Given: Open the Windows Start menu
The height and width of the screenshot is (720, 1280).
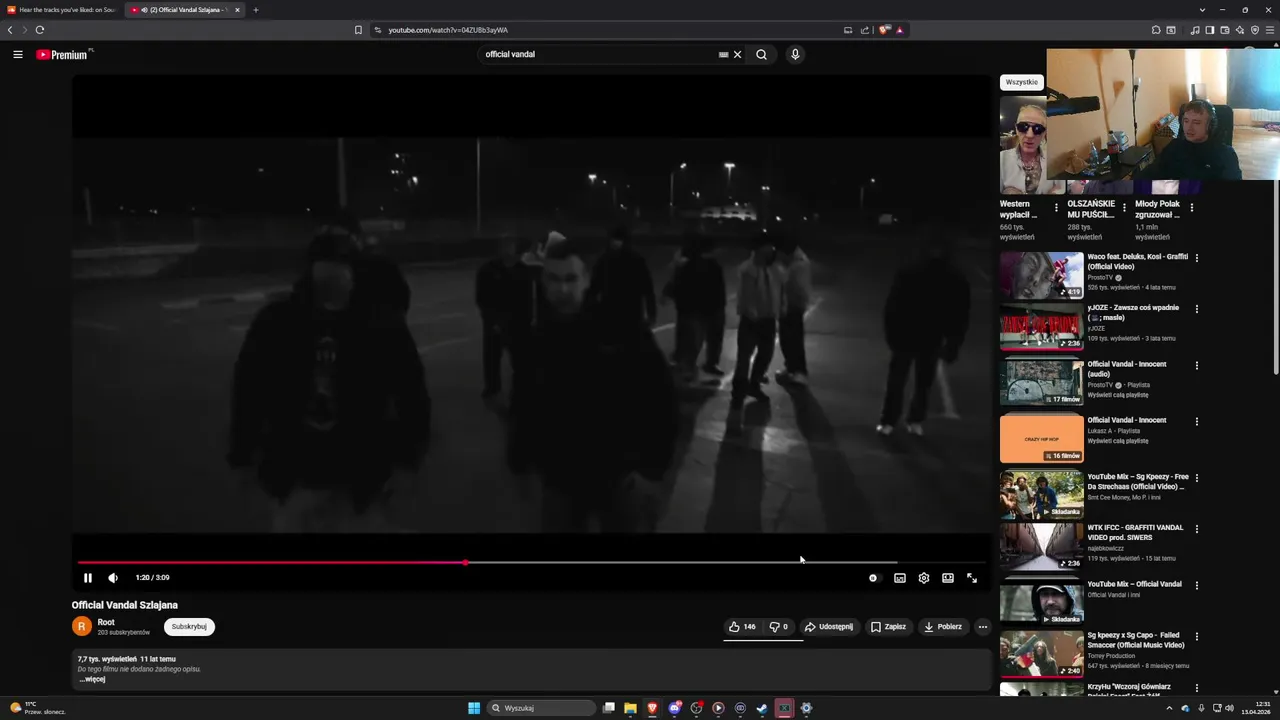Looking at the screenshot, I should tap(474, 708).
